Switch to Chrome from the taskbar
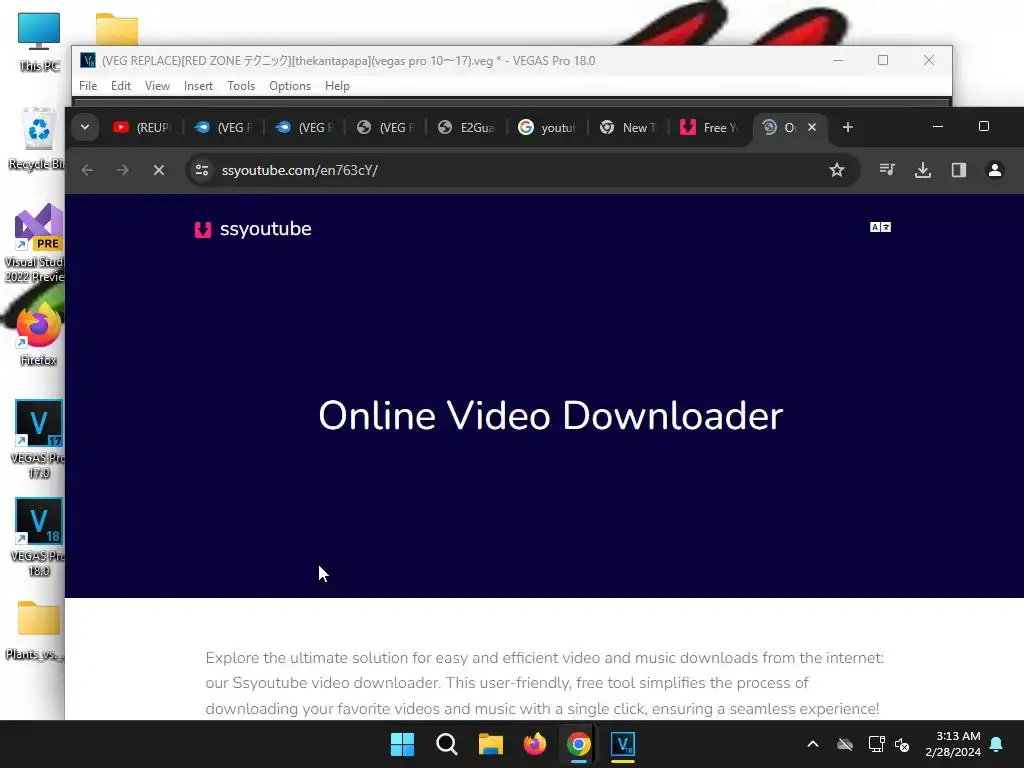The image size is (1024, 768). [579, 744]
